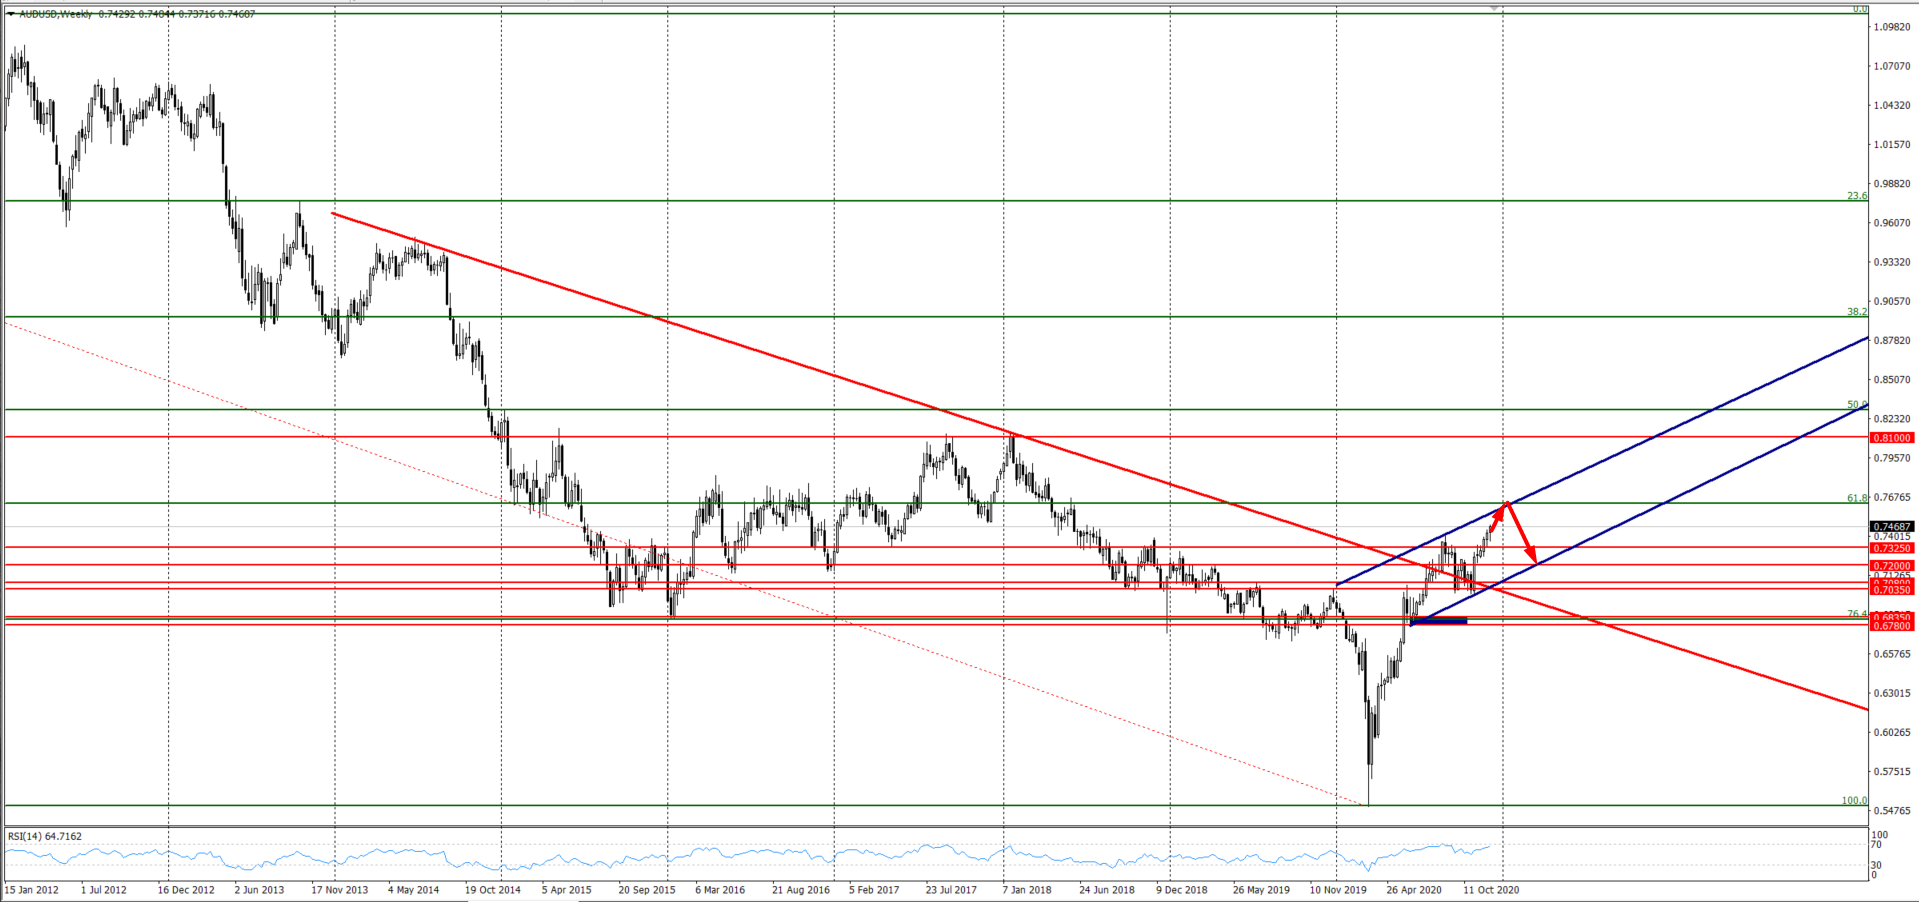This screenshot has height=902, width=1919.
Task: Click the red 0.67800 price level label
Action: (x=1891, y=626)
